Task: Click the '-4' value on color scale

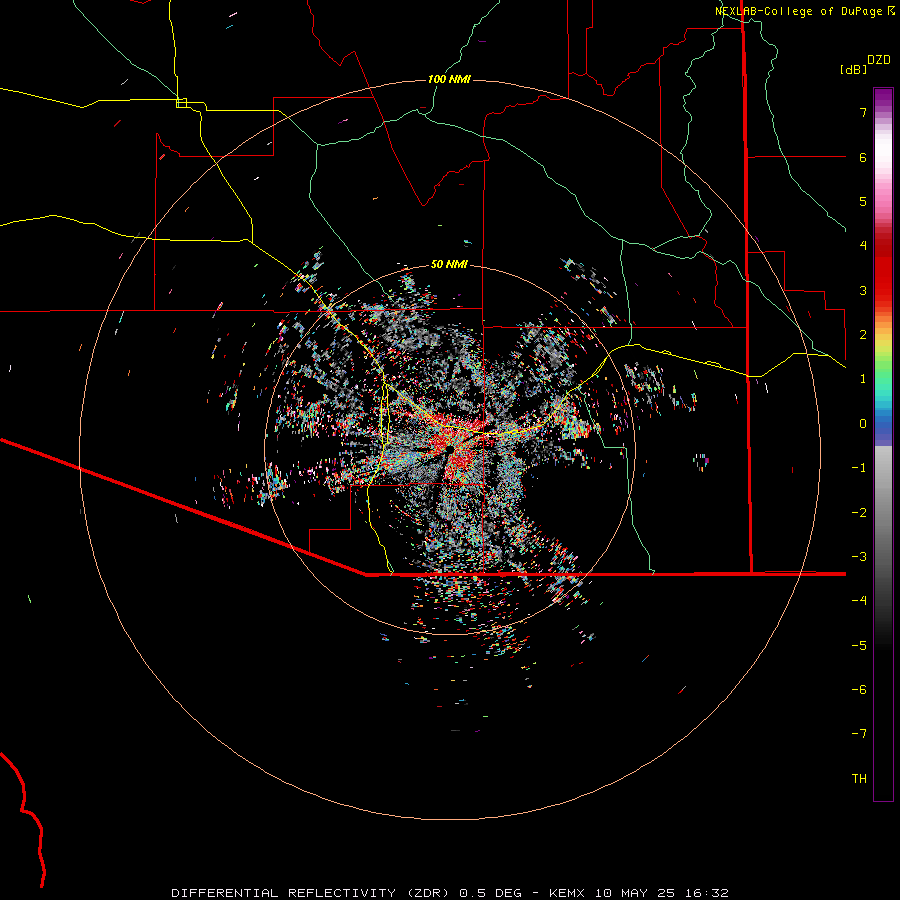Action: click(x=859, y=601)
